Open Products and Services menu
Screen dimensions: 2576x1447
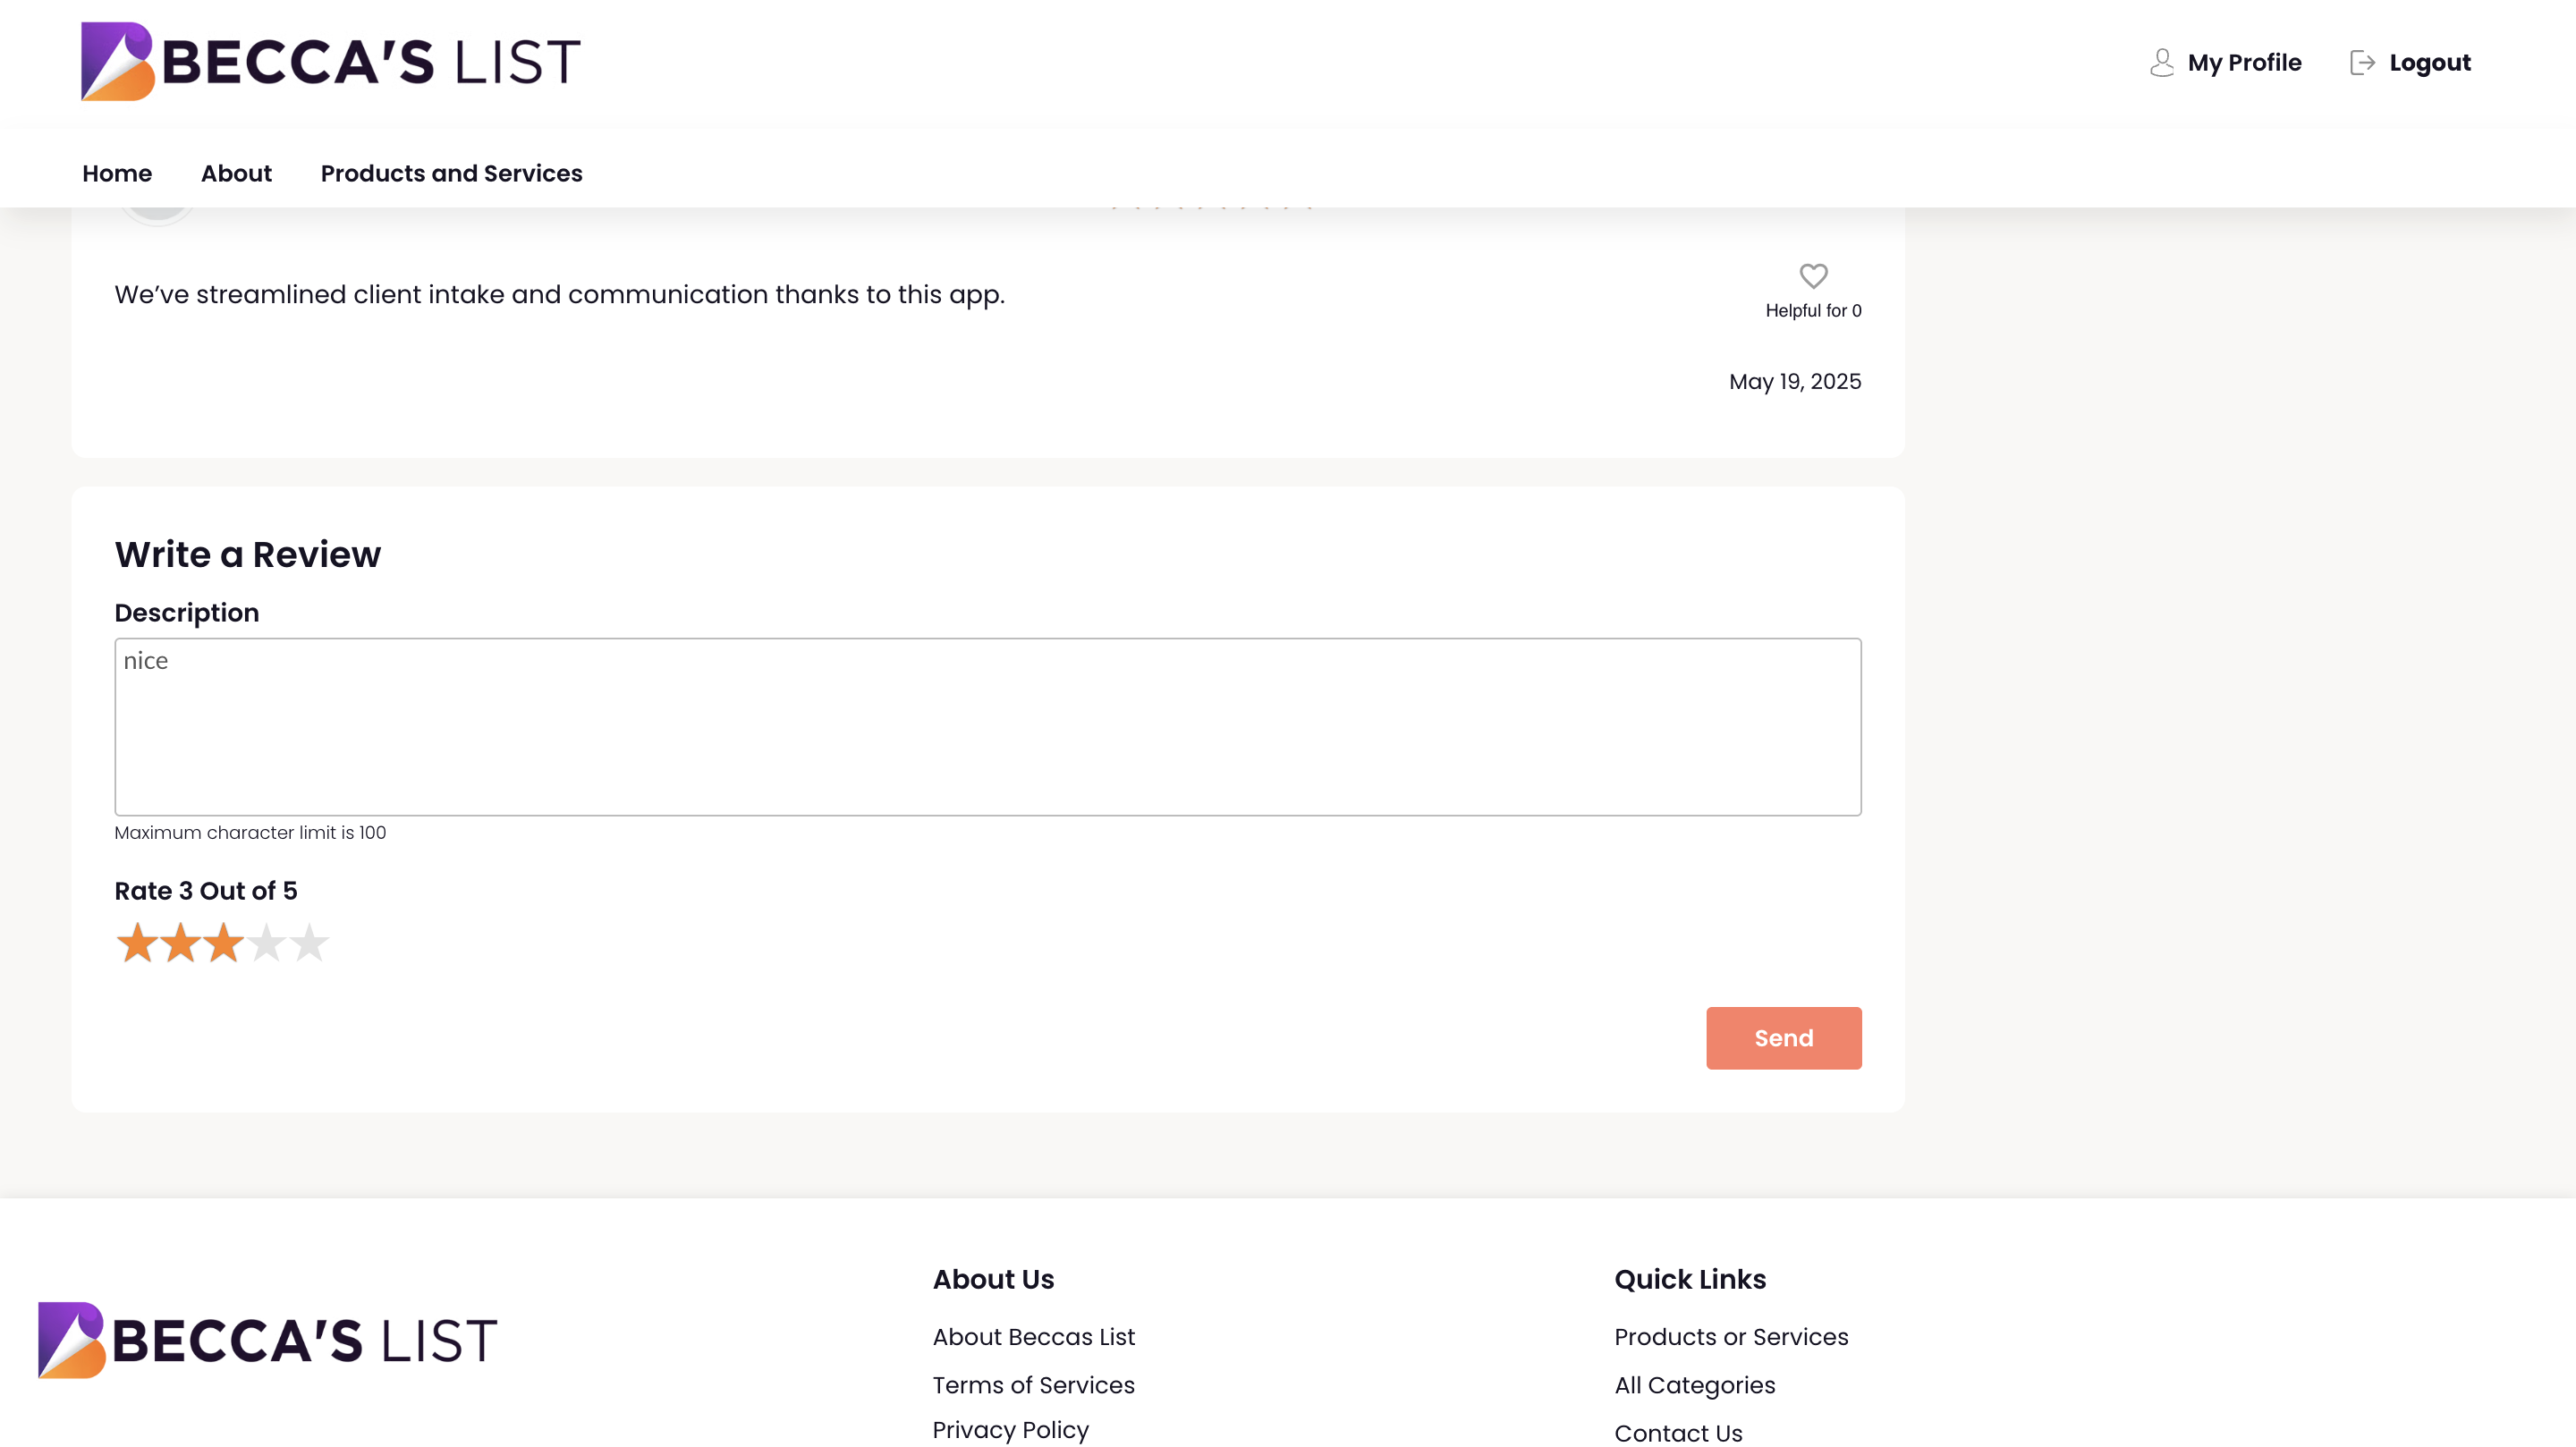tap(451, 173)
